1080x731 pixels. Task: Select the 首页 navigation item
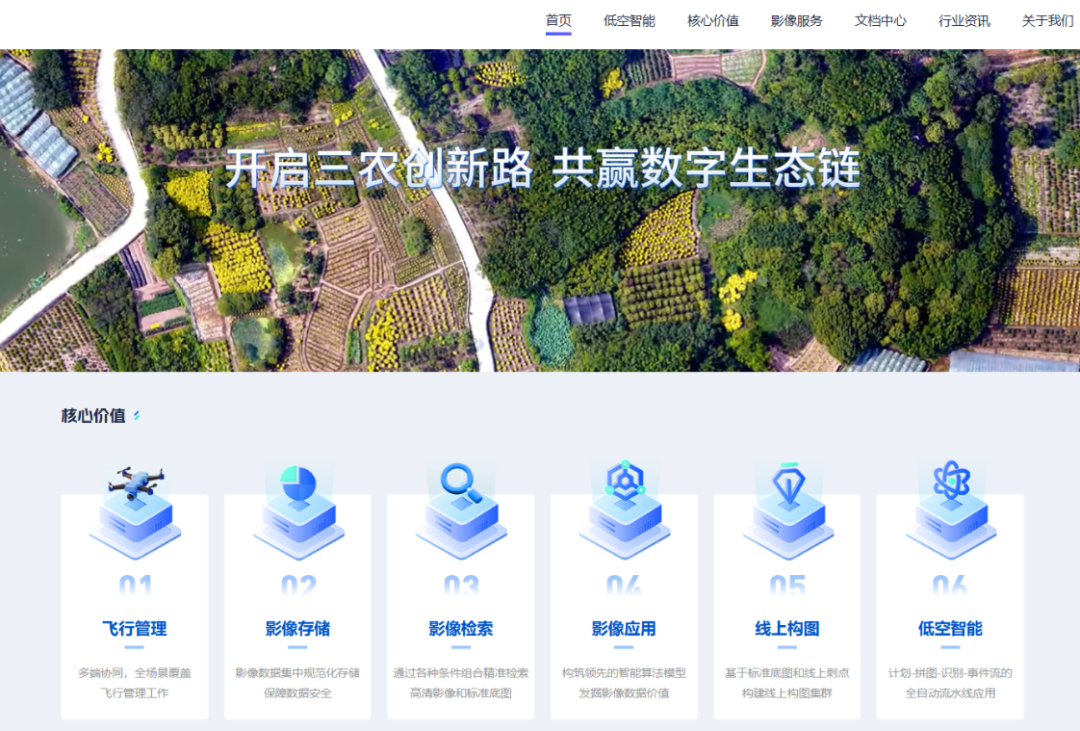[556, 19]
